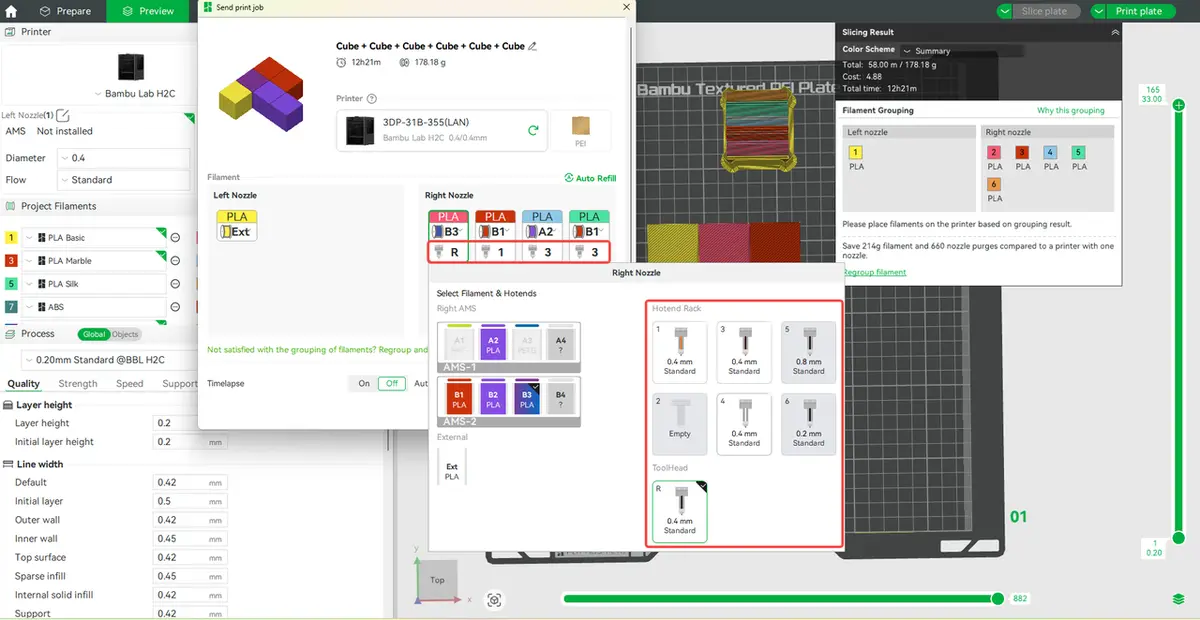This screenshot has height=620, width=1200.
Task: Open hotend selector 1 under first B1
Action: click(497, 252)
